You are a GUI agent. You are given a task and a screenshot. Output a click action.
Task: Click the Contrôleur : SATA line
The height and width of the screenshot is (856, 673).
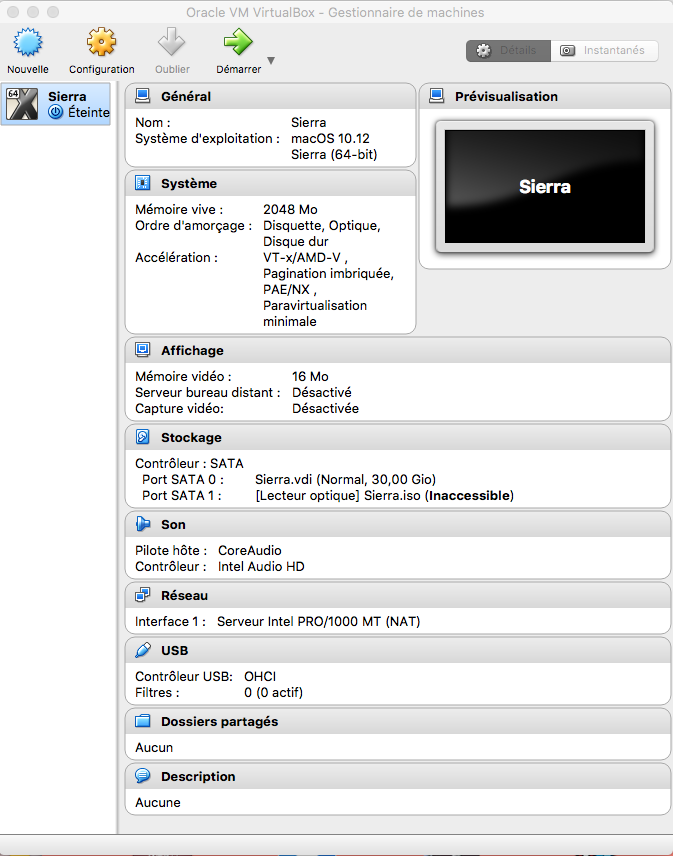(189, 463)
